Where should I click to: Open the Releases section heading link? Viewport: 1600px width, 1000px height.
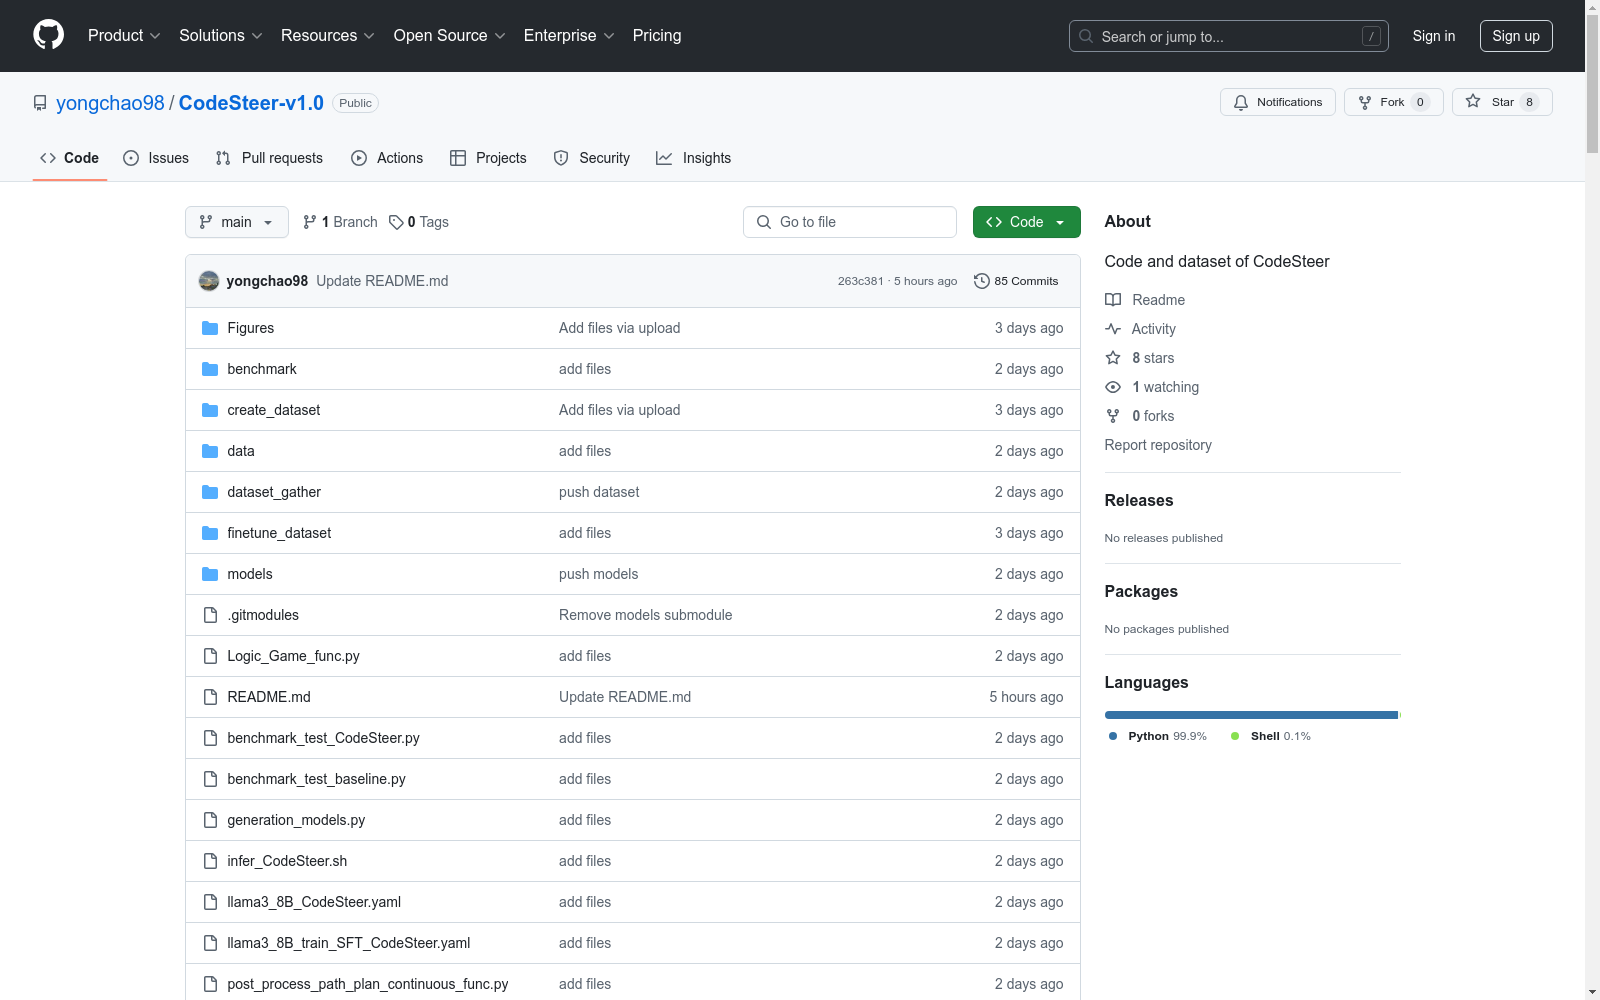pos(1139,500)
